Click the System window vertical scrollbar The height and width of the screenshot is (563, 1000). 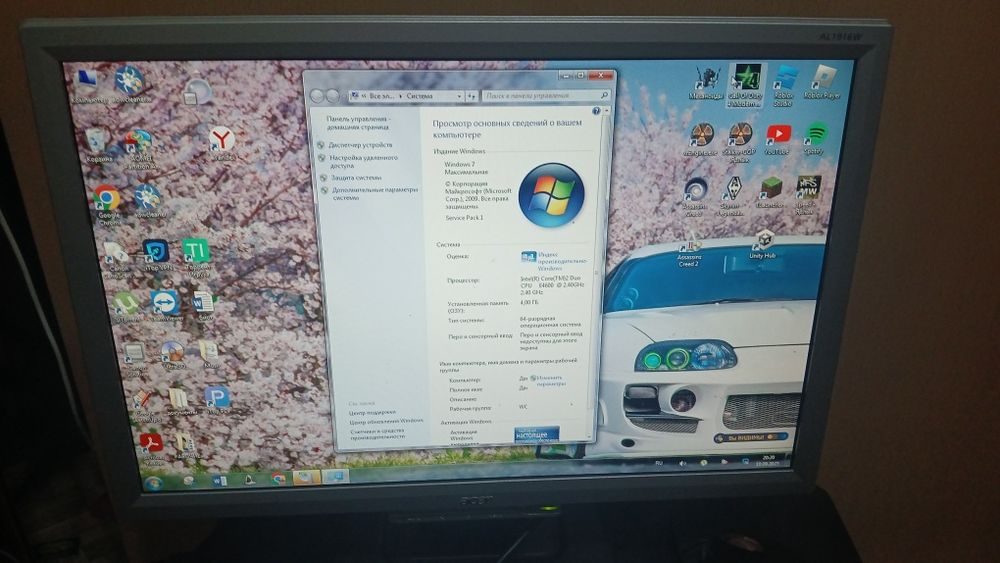click(597, 274)
